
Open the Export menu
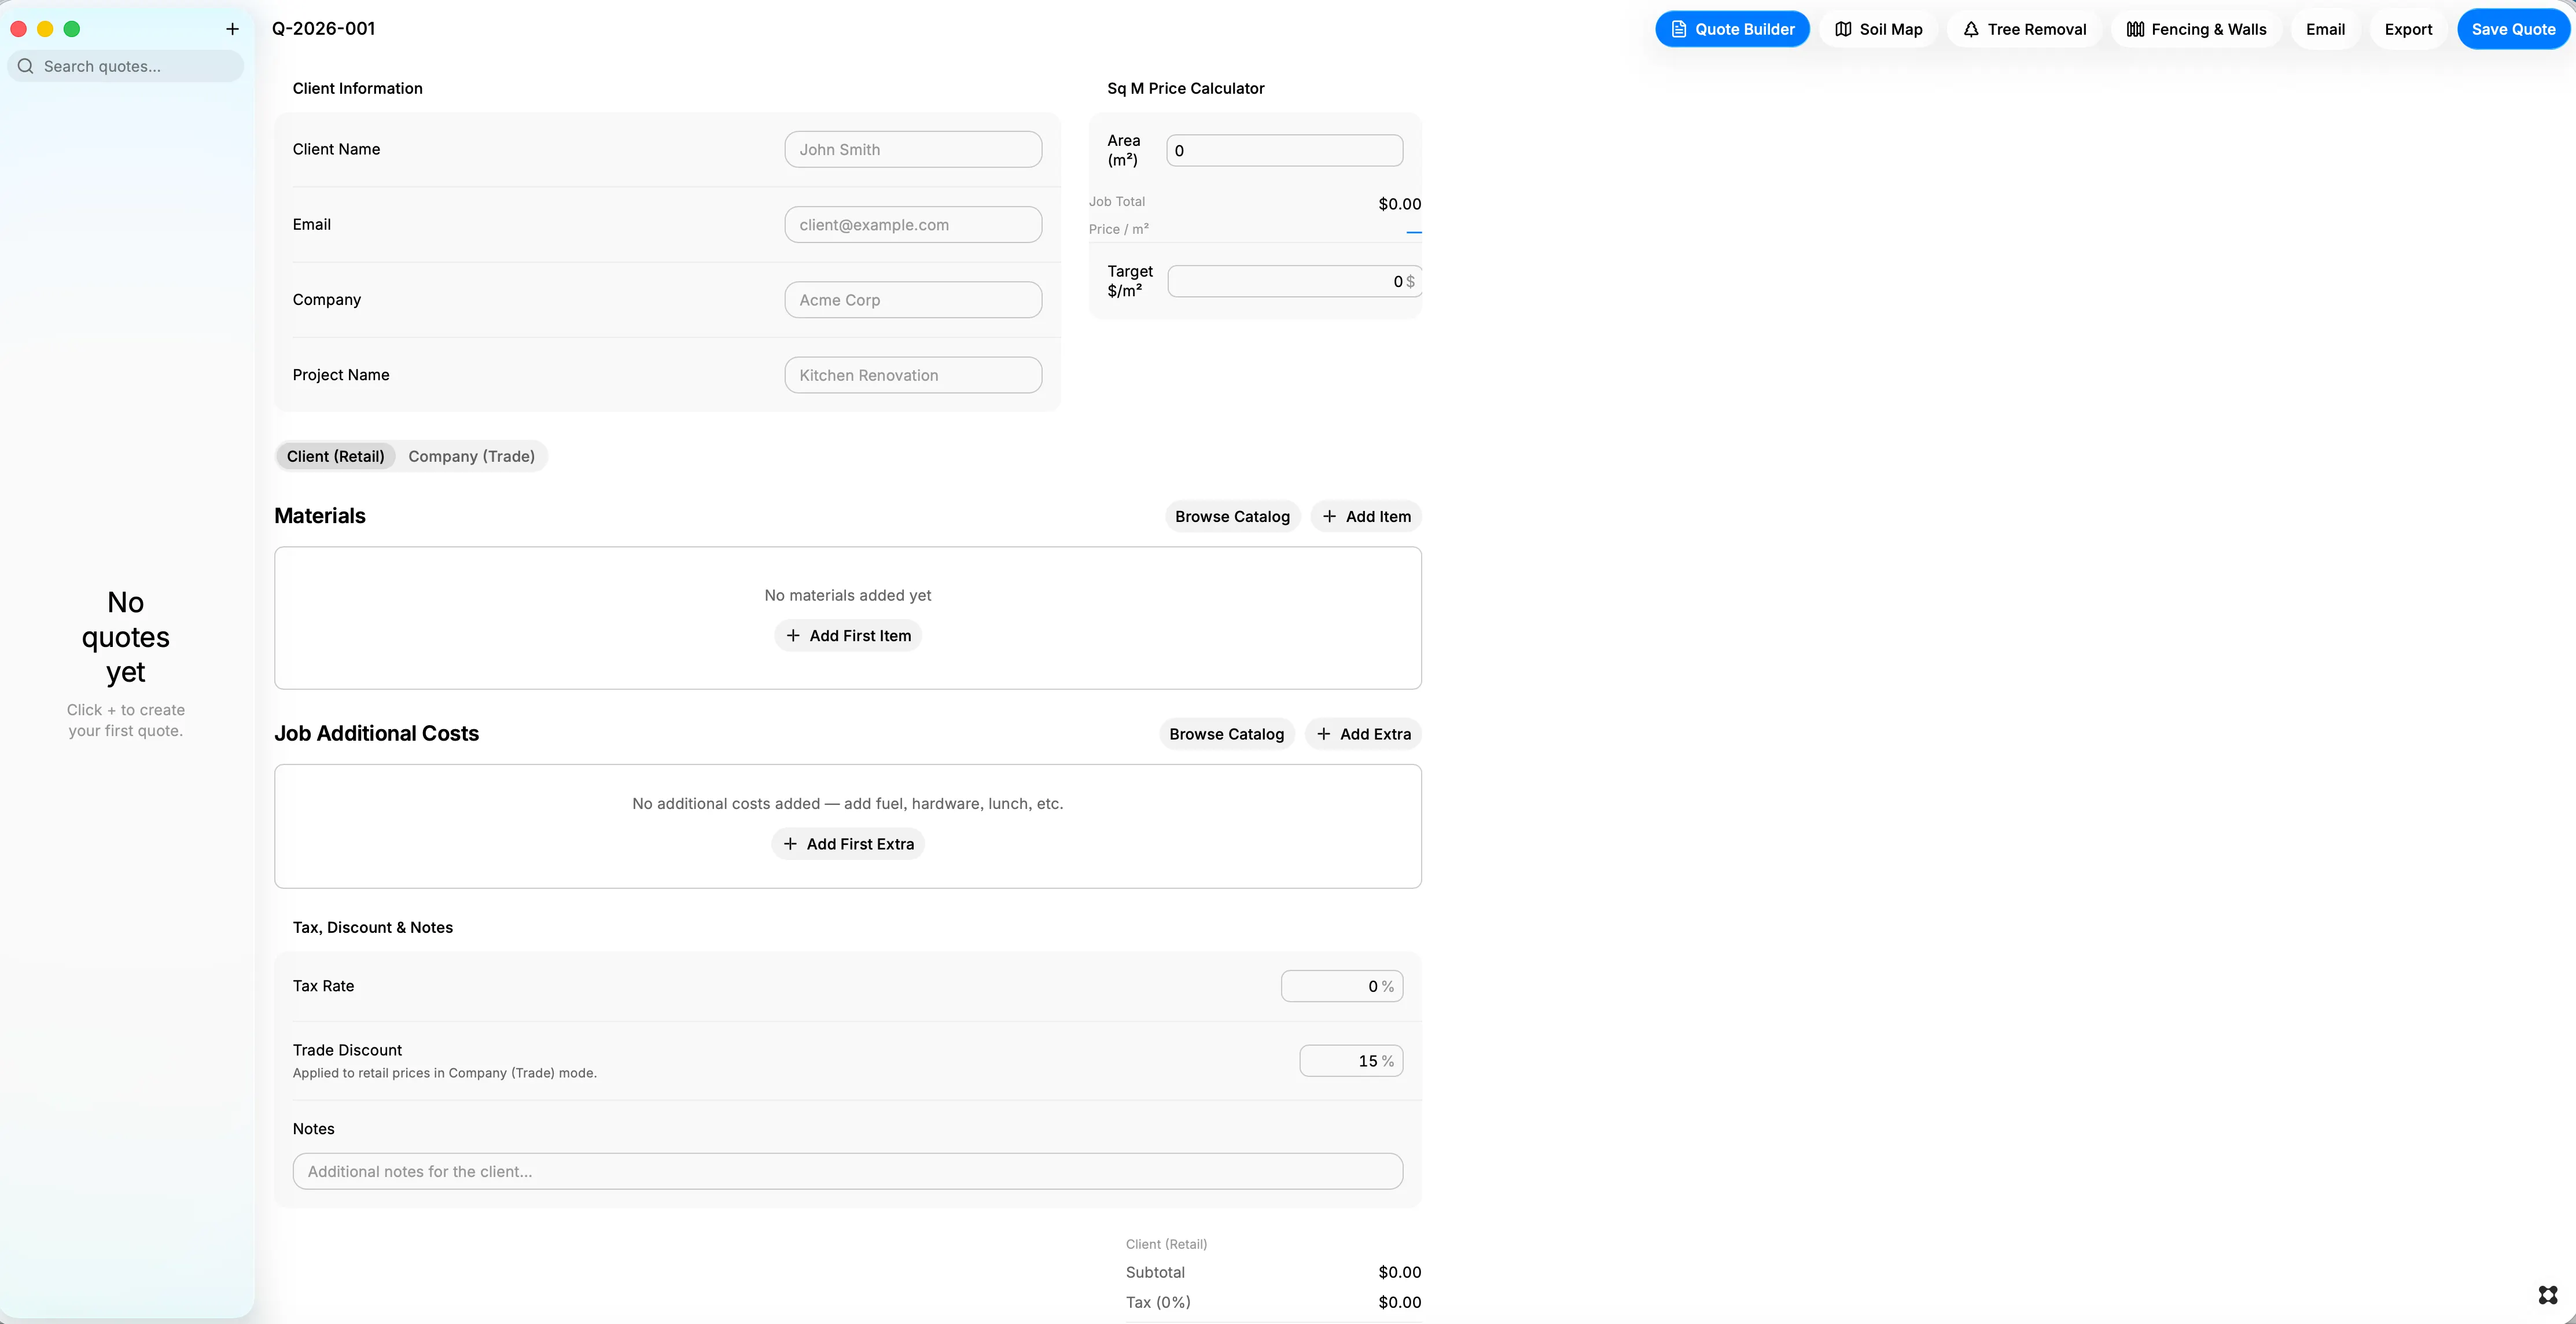tap(2408, 29)
